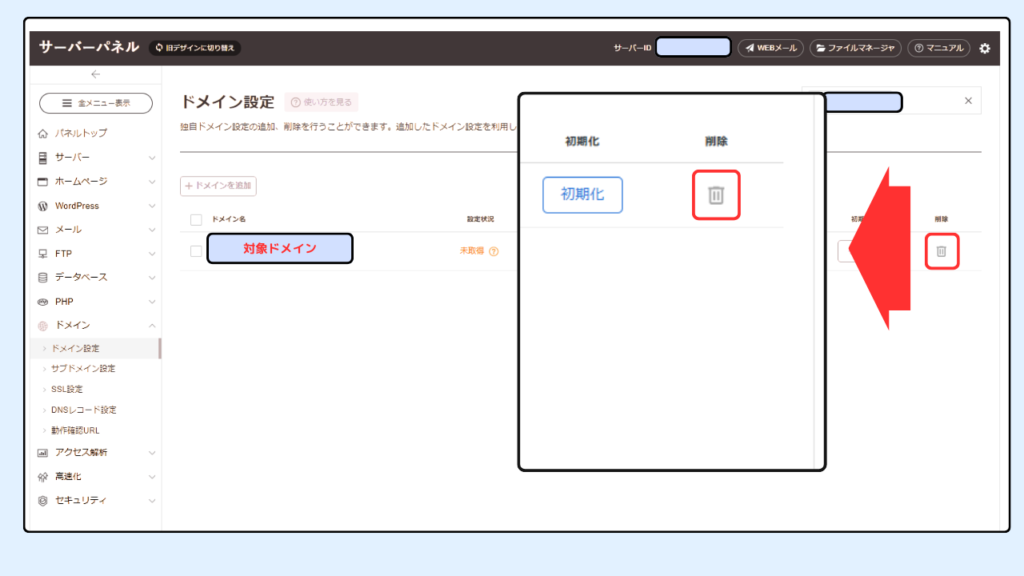Tick the checkbox beside 対象ドメイン

(196, 251)
